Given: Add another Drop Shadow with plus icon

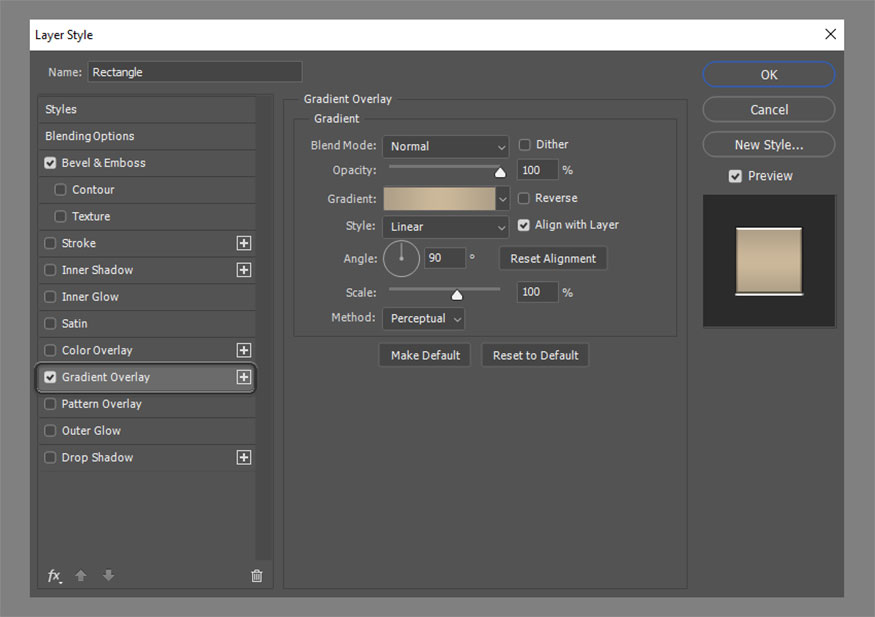Looking at the screenshot, I should [x=244, y=457].
